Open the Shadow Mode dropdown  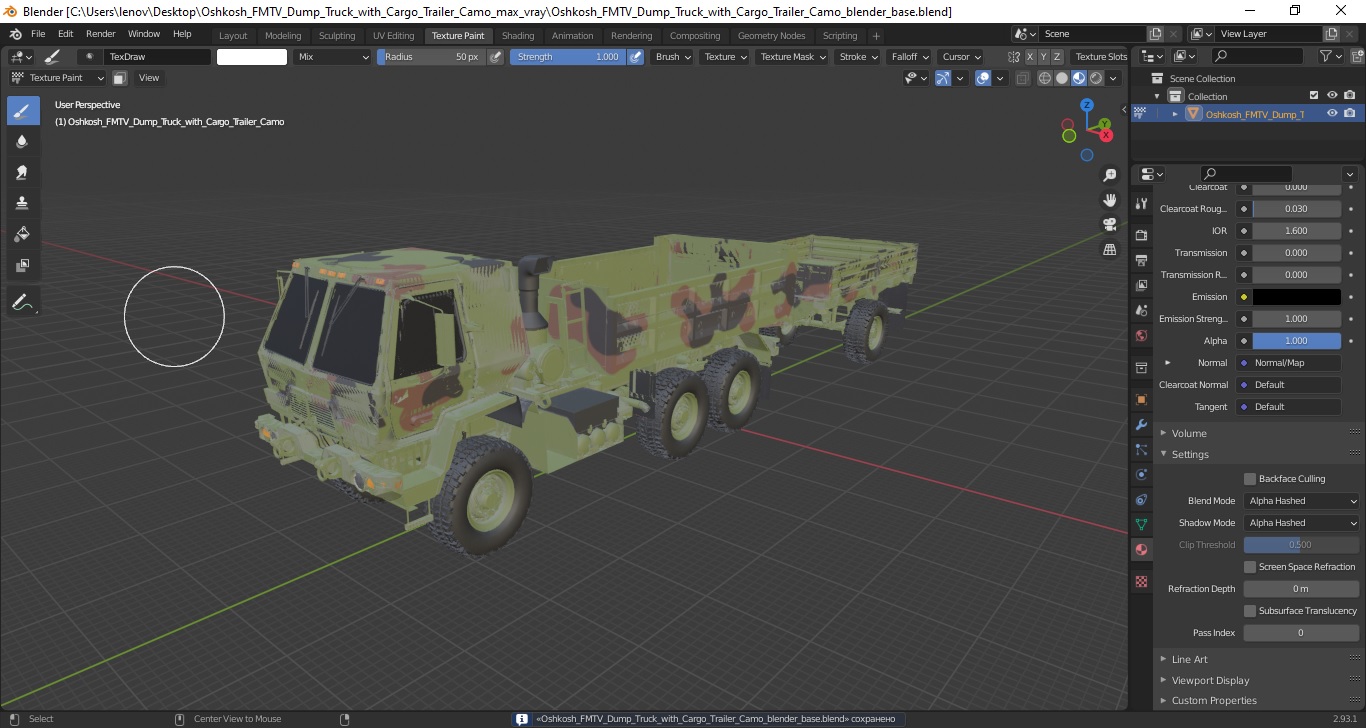(x=1302, y=523)
